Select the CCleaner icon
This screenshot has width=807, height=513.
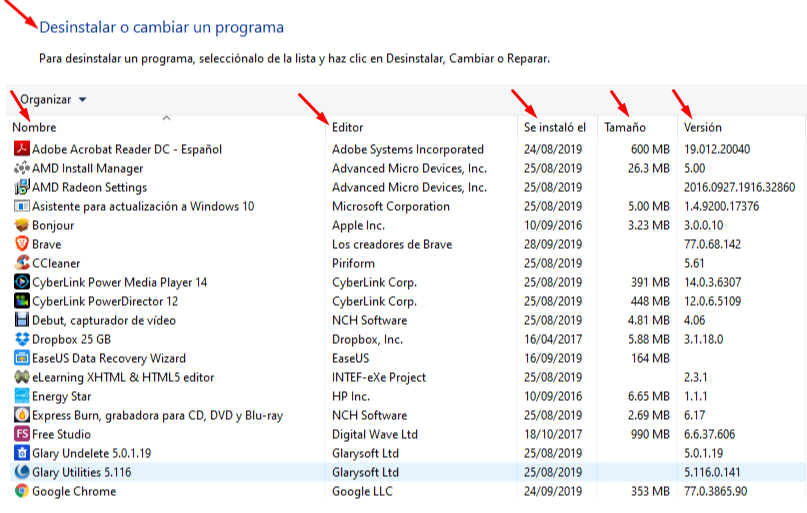coord(22,263)
